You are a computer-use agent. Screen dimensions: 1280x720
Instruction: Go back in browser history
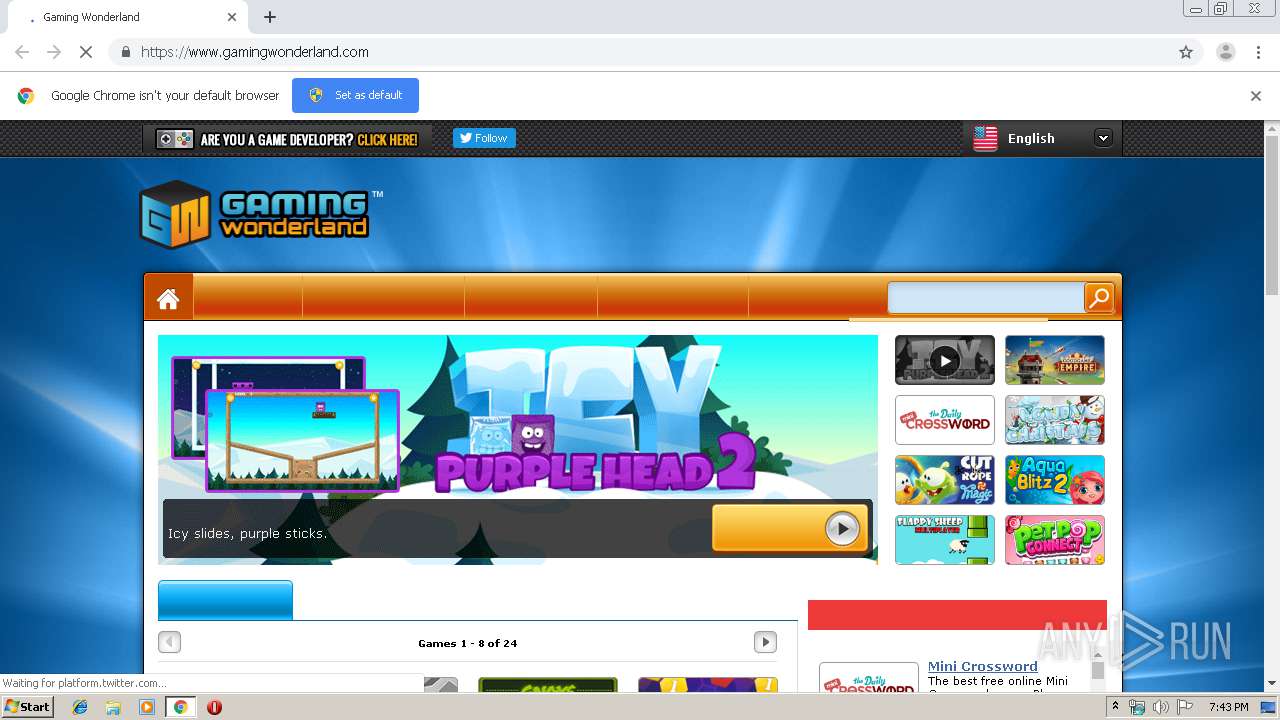point(22,52)
